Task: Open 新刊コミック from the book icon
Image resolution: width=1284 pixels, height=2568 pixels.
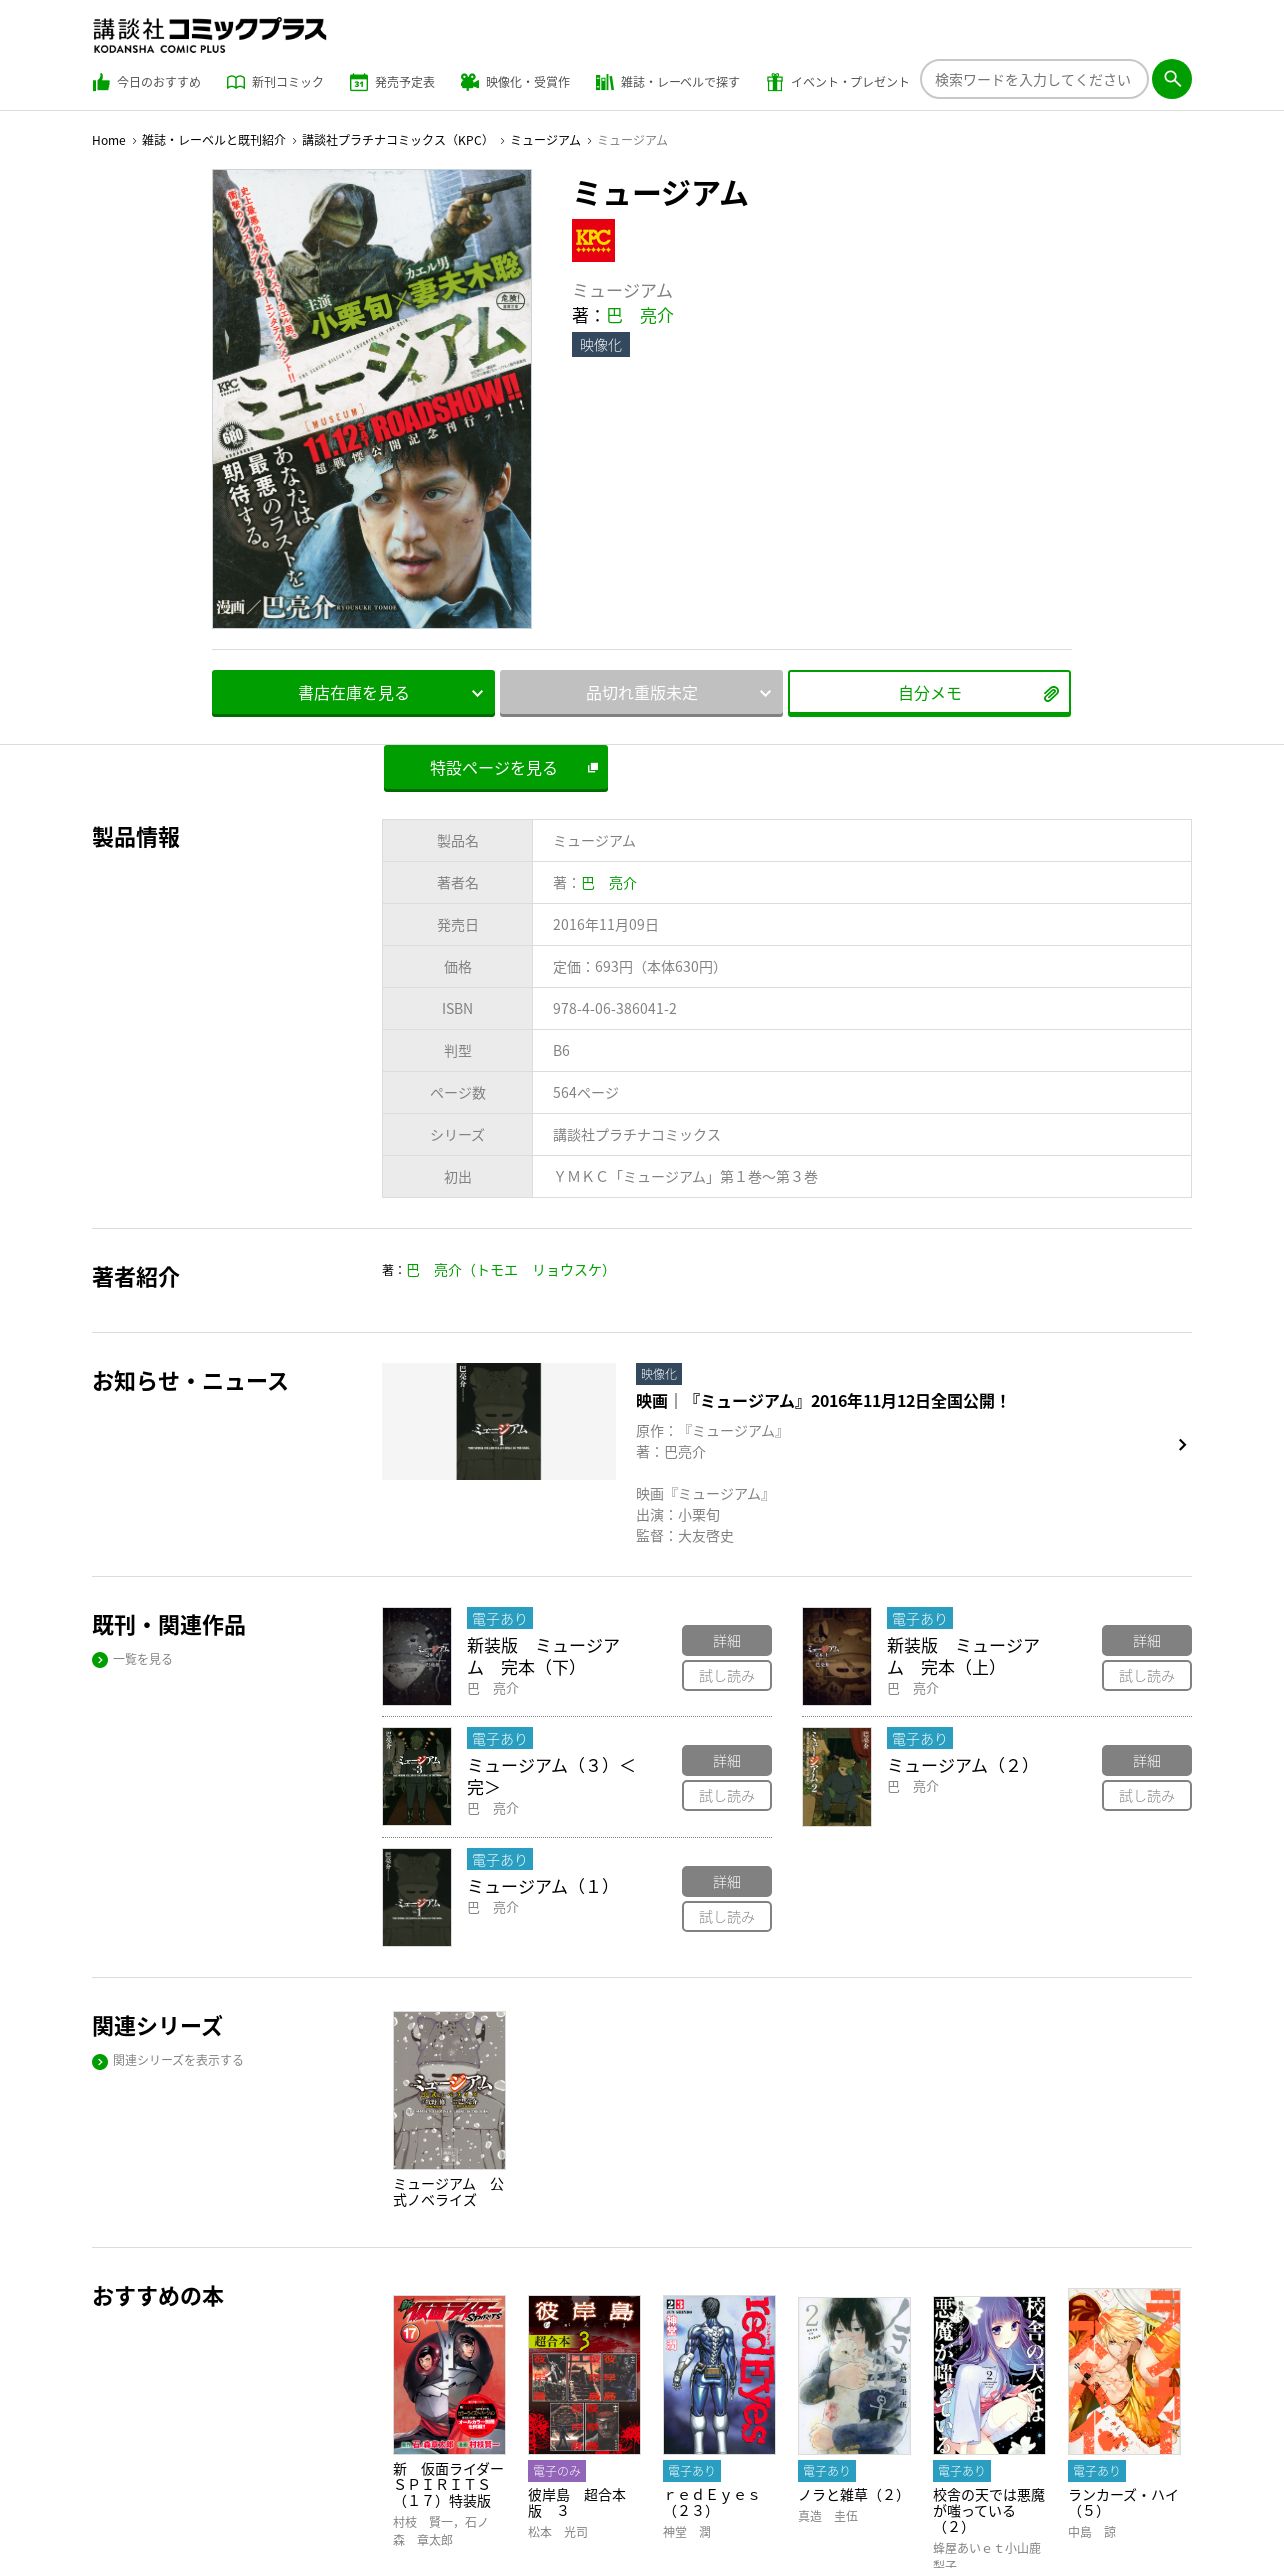Action: 235,82
